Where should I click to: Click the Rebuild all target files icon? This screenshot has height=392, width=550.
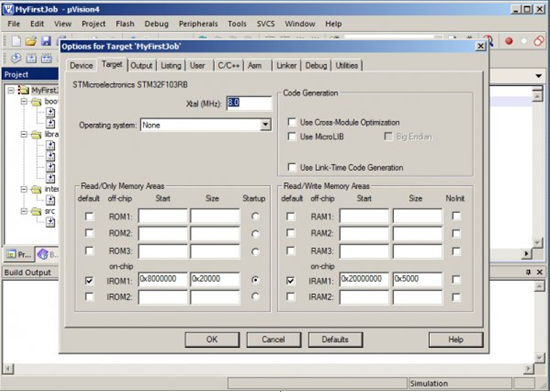point(46,58)
